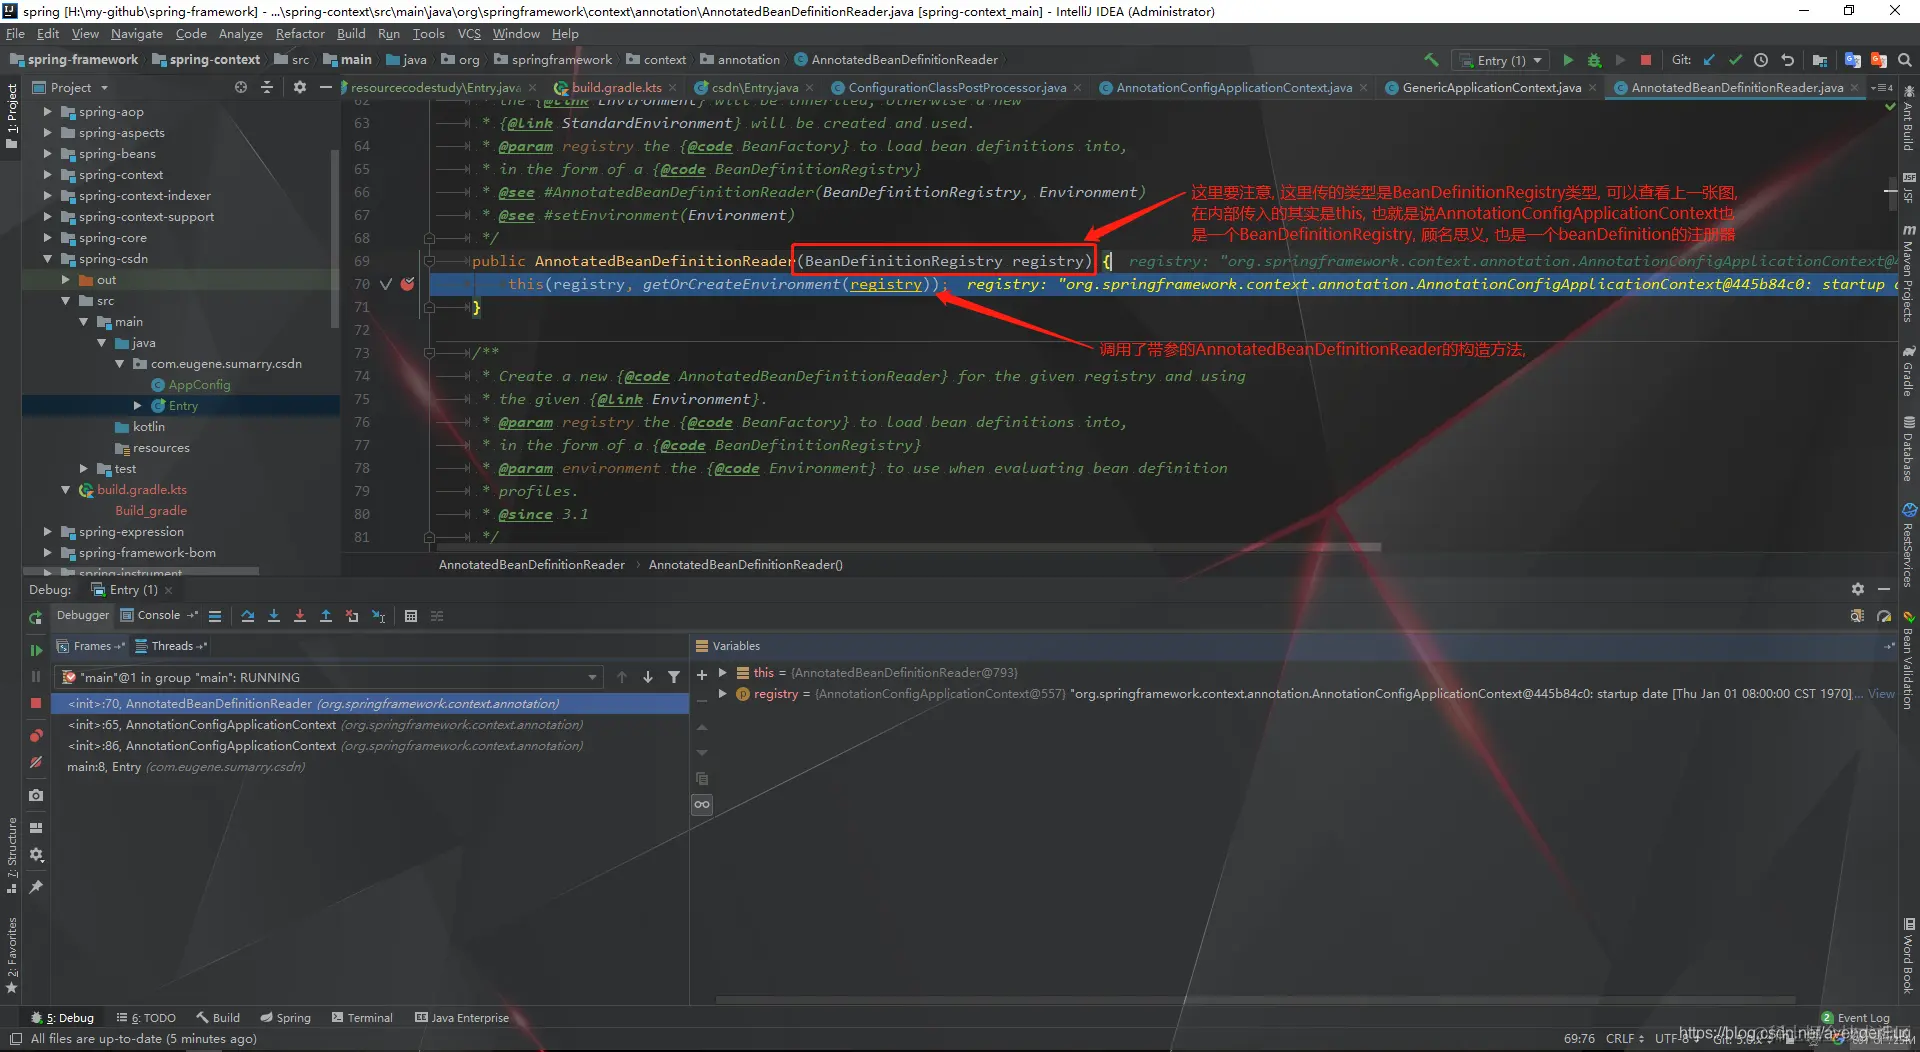Expand the registry variable node
1920x1052 pixels.
coord(722,694)
